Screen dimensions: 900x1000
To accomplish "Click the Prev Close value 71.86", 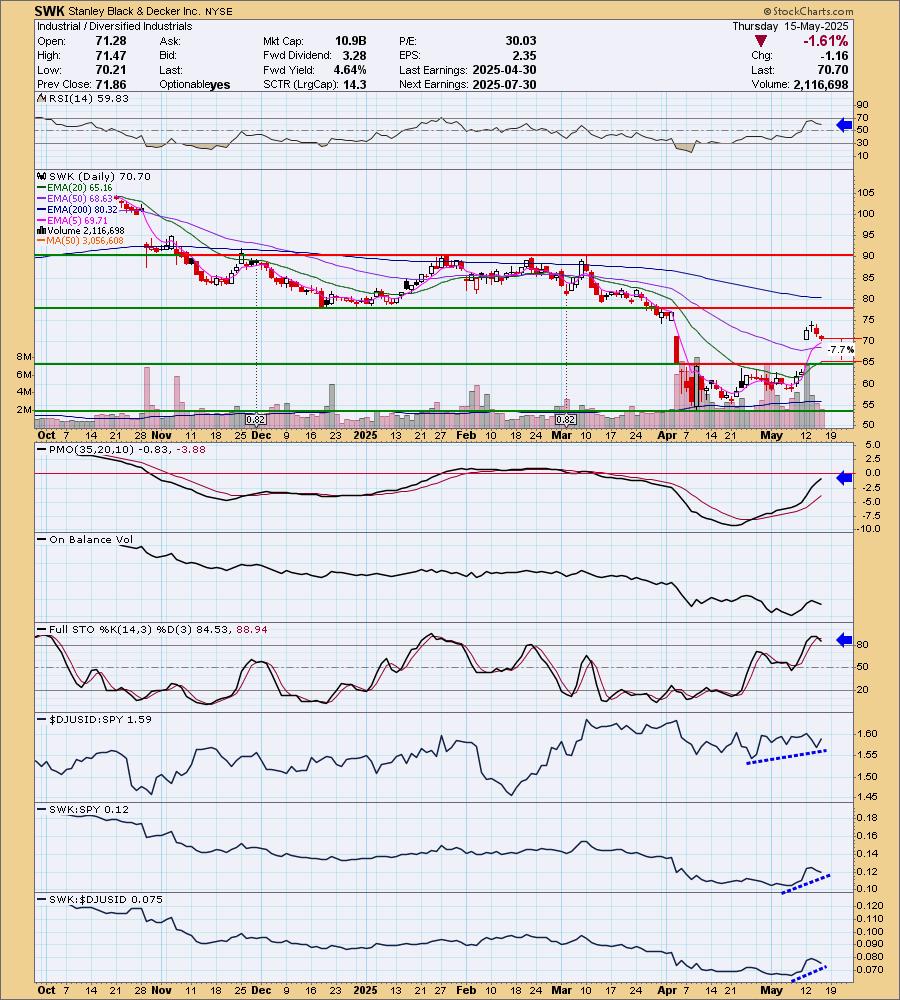I will (111, 85).
